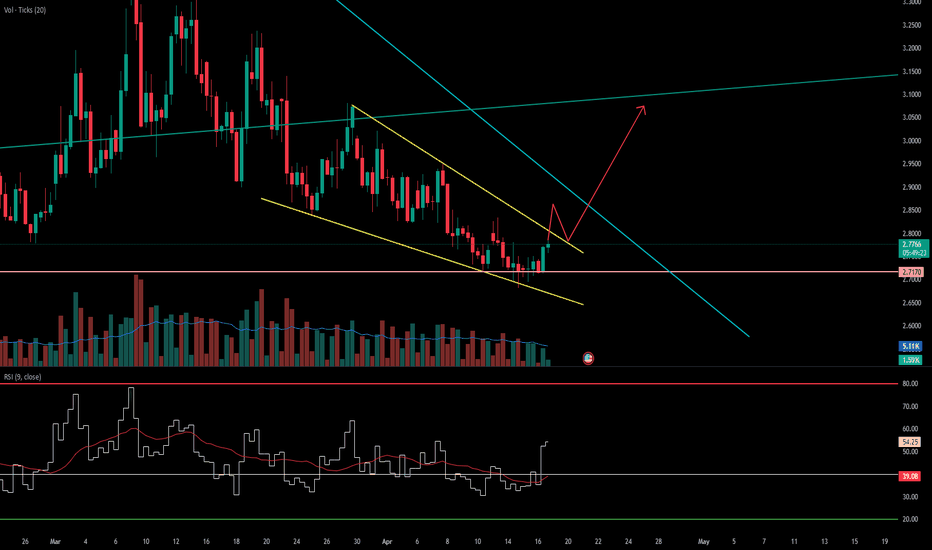
Task: Click the 2.8000 price axis label
Action: pos(912,234)
